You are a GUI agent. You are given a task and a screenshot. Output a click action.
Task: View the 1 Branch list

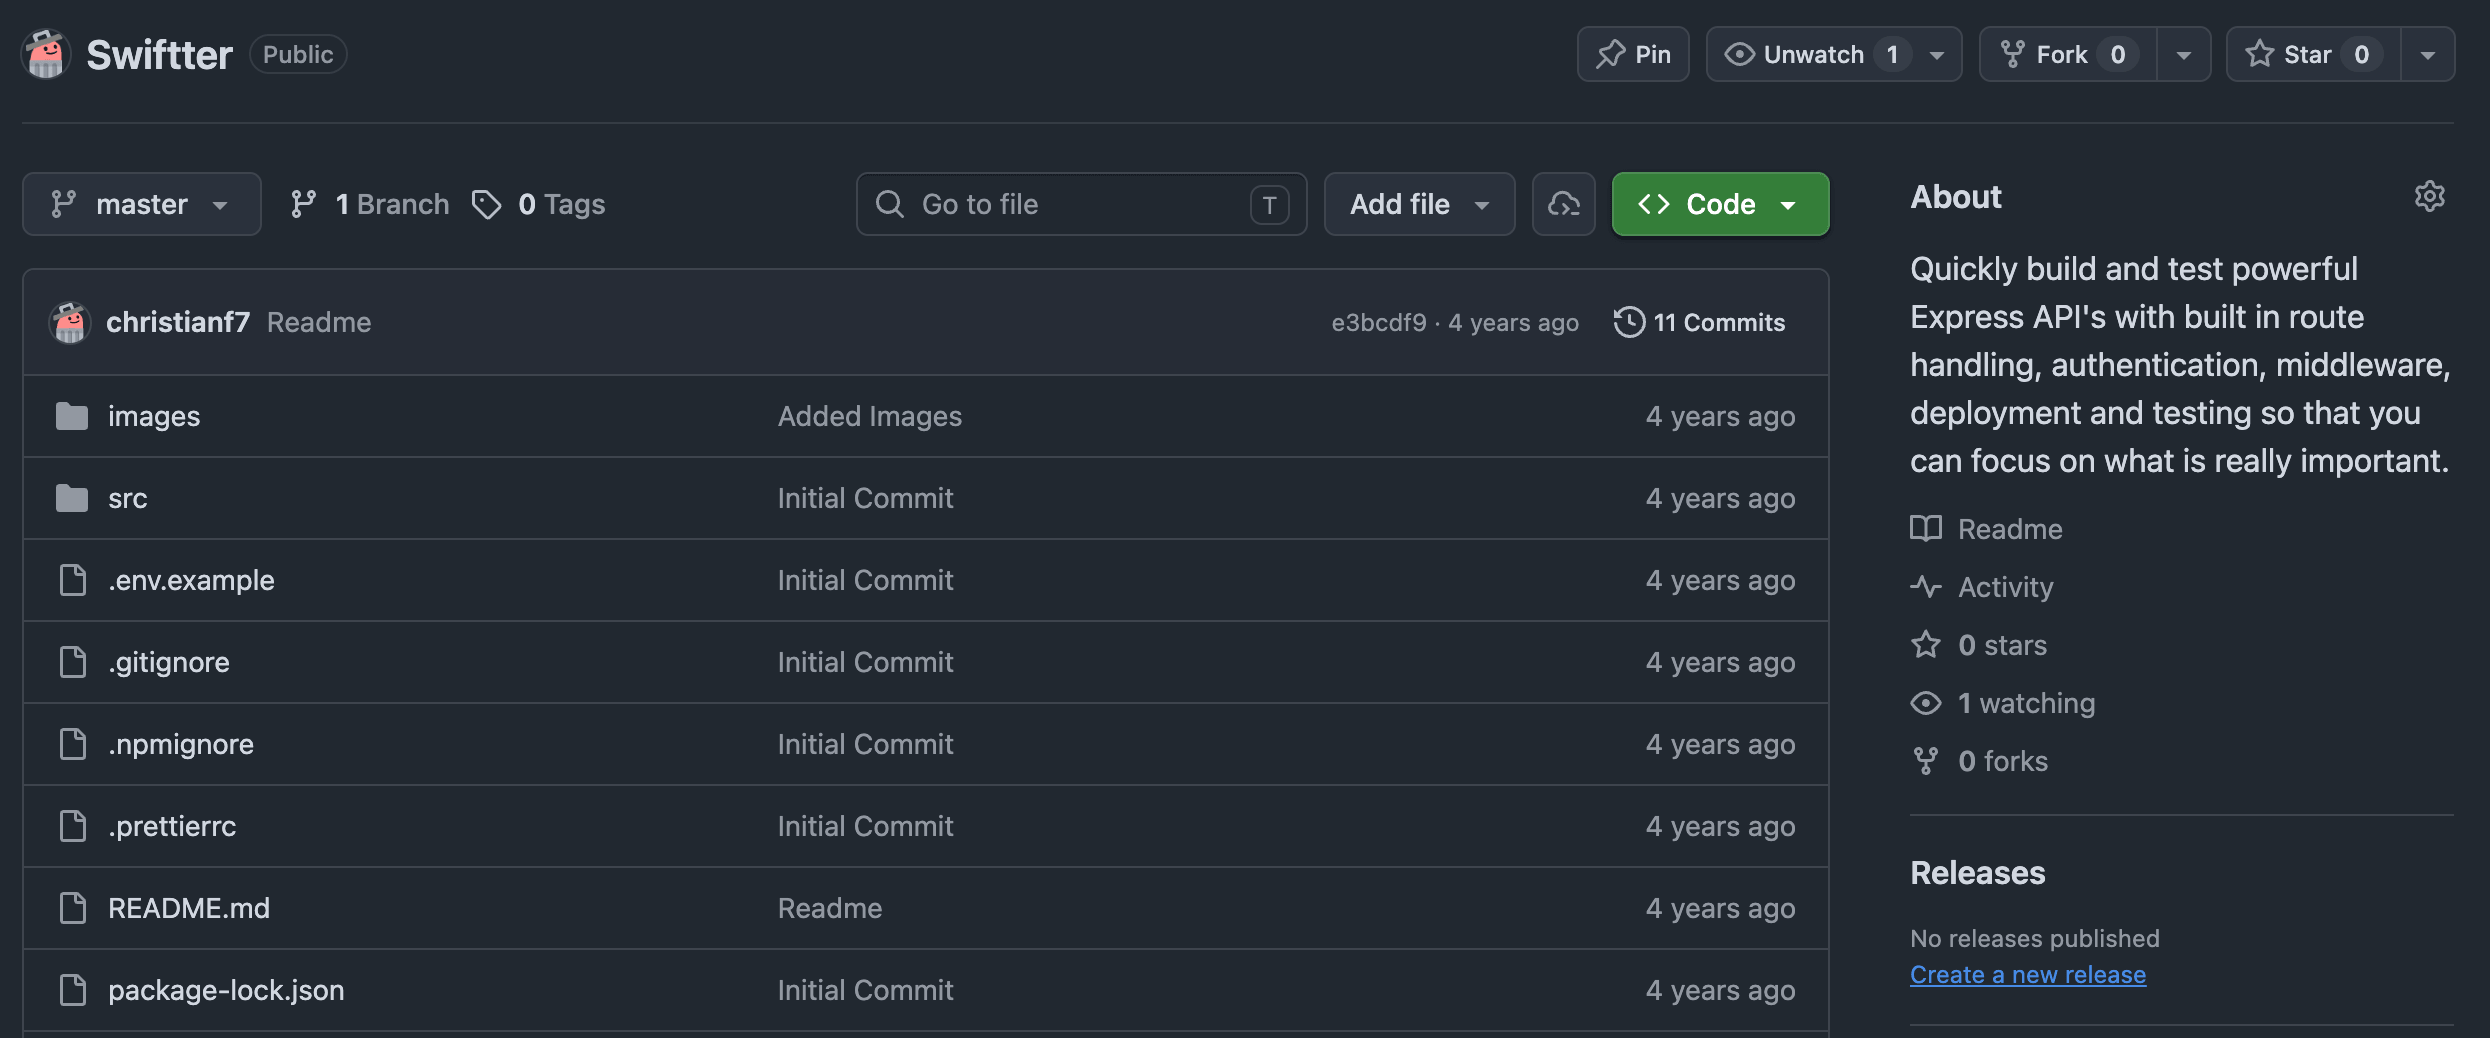(369, 204)
